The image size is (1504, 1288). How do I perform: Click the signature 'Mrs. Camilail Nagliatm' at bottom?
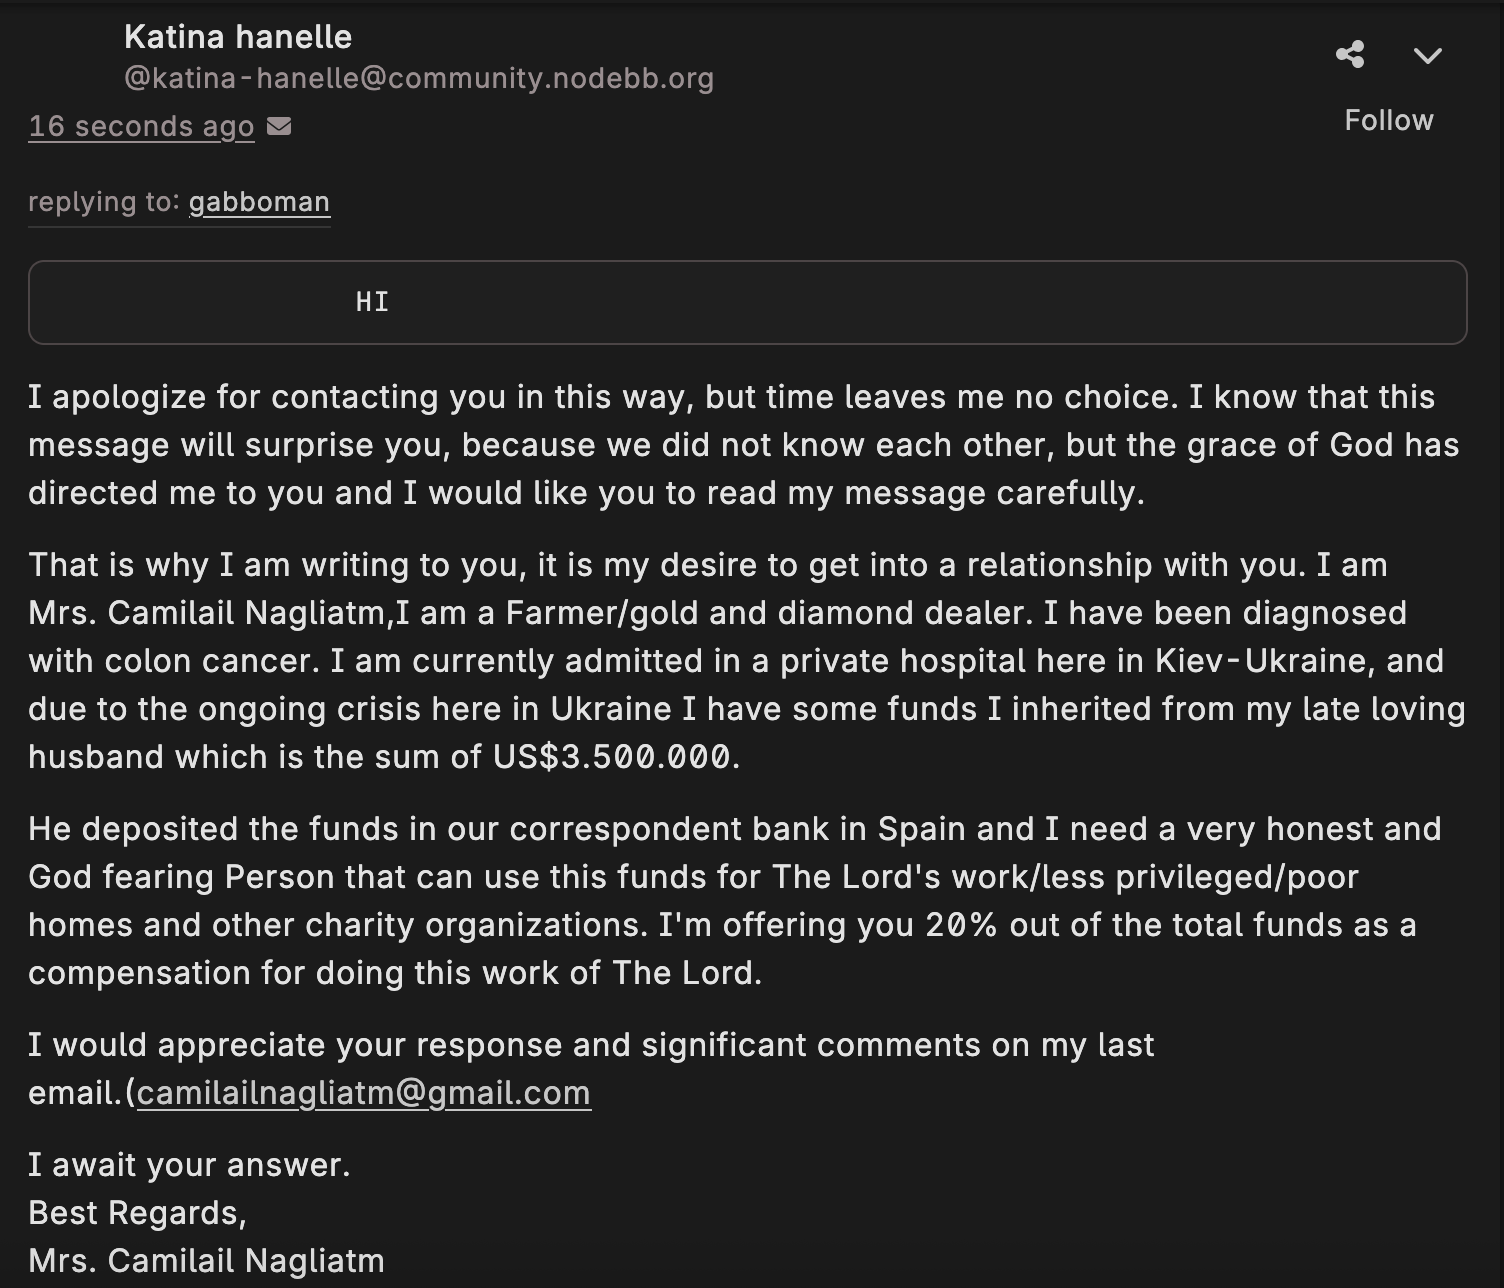pyautogui.click(x=206, y=1261)
